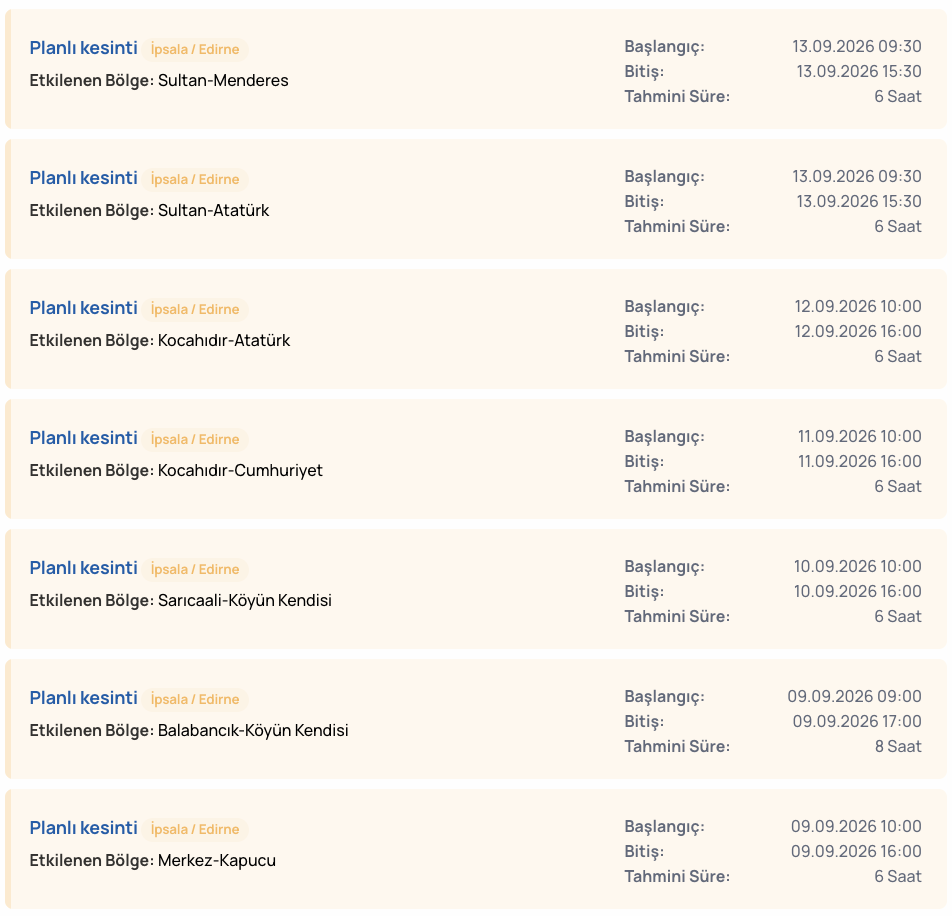Image resolution: width=952 pixels, height=916 pixels.
Task: Open Planlı kesinti for Balabancık-Köyün Kendisi
Action: pyautogui.click(x=84, y=697)
